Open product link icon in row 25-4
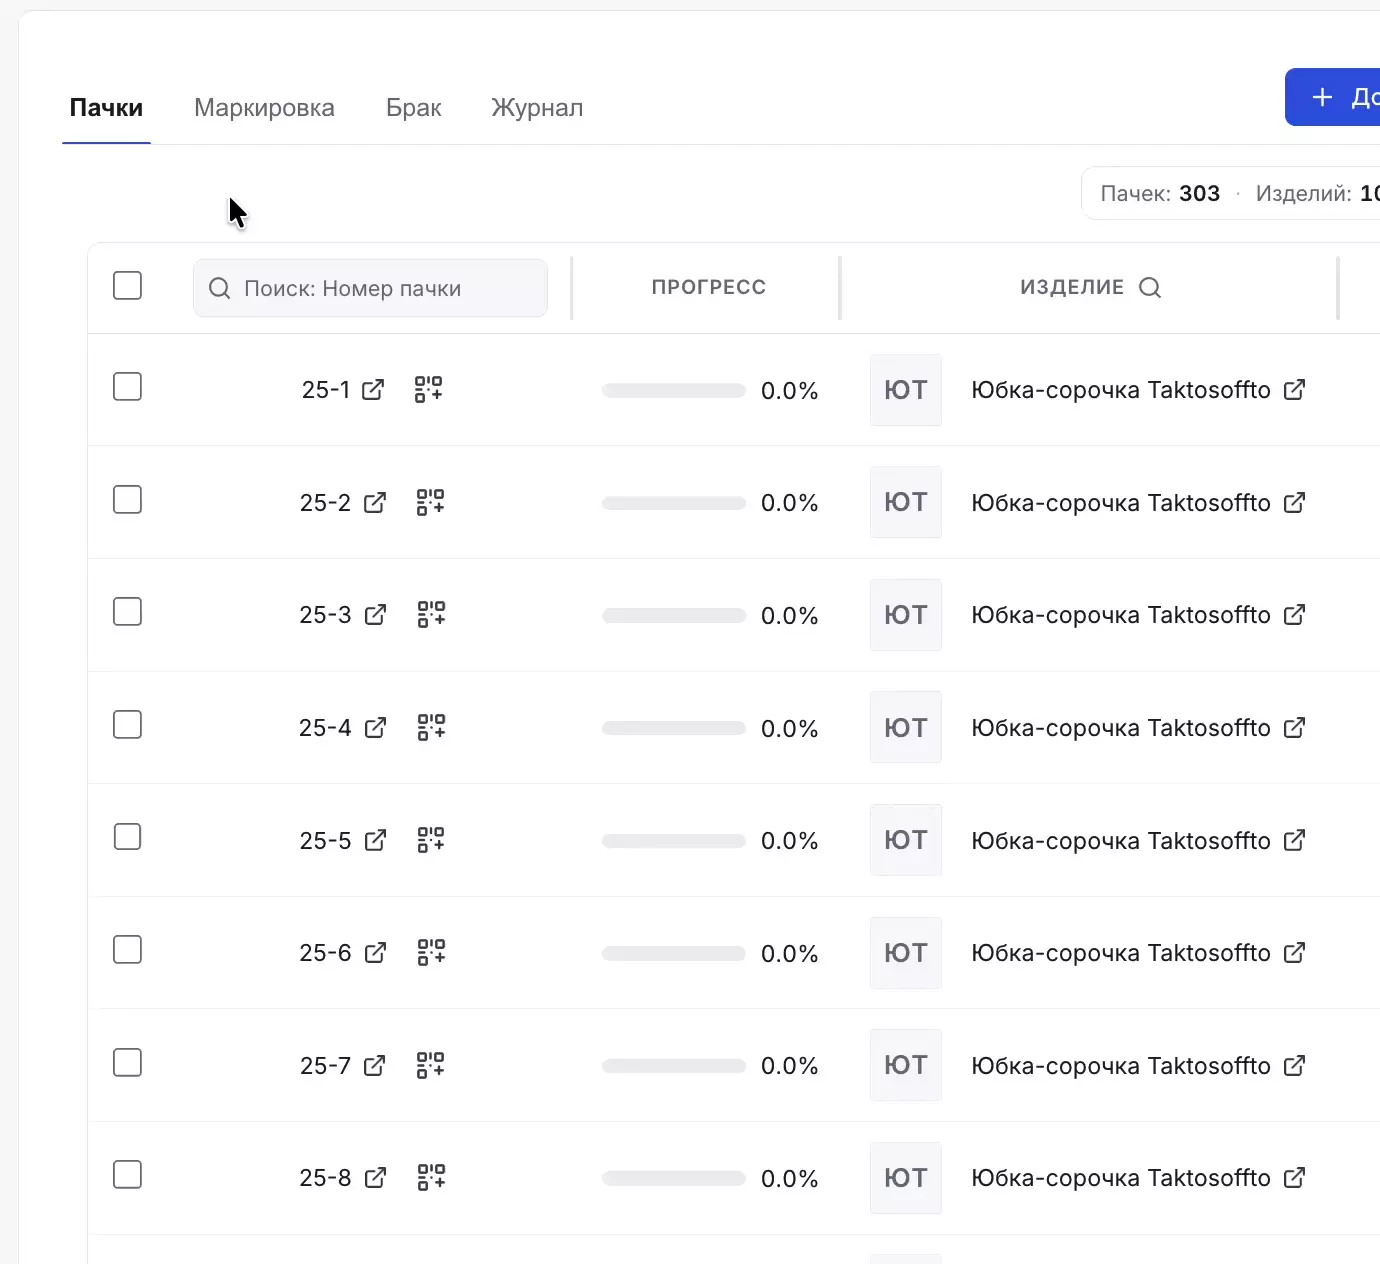 [1294, 727]
